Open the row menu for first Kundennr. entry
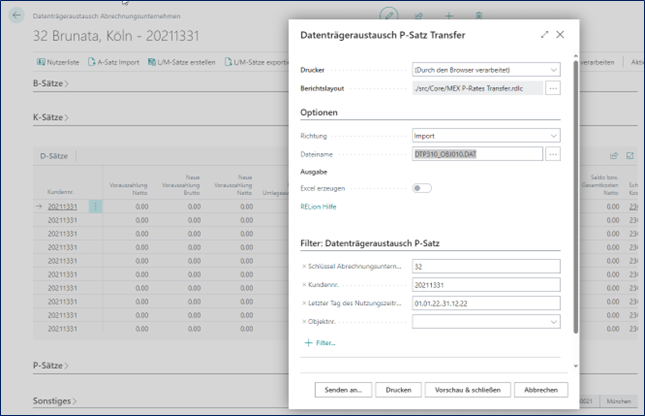Viewport: 645px width, 416px height. click(95, 206)
